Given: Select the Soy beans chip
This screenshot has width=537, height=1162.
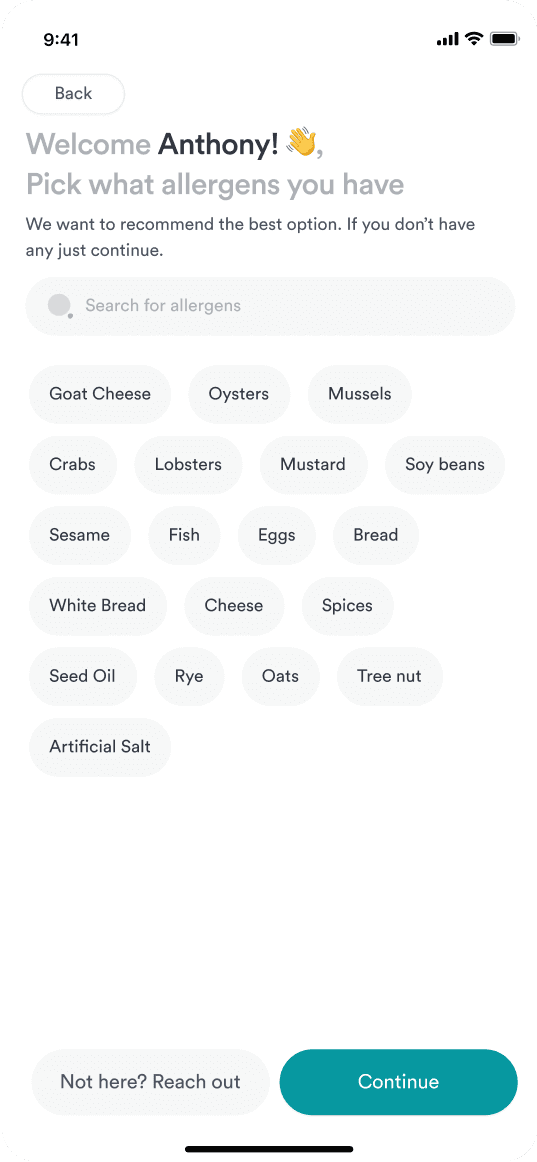Looking at the screenshot, I should (445, 465).
